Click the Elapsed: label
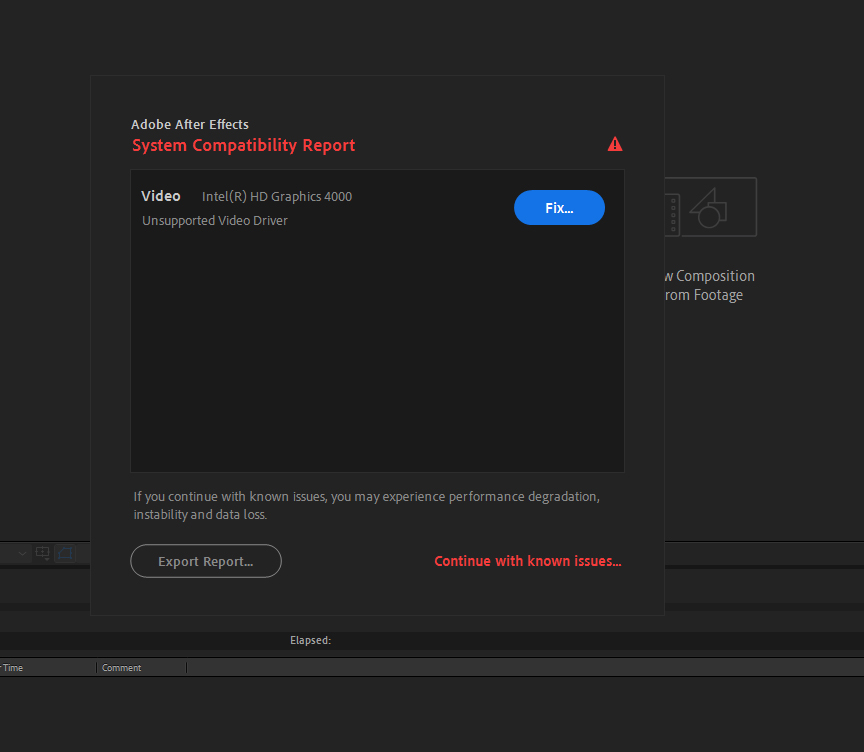Viewport: 864px width, 752px height. click(x=310, y=640)
